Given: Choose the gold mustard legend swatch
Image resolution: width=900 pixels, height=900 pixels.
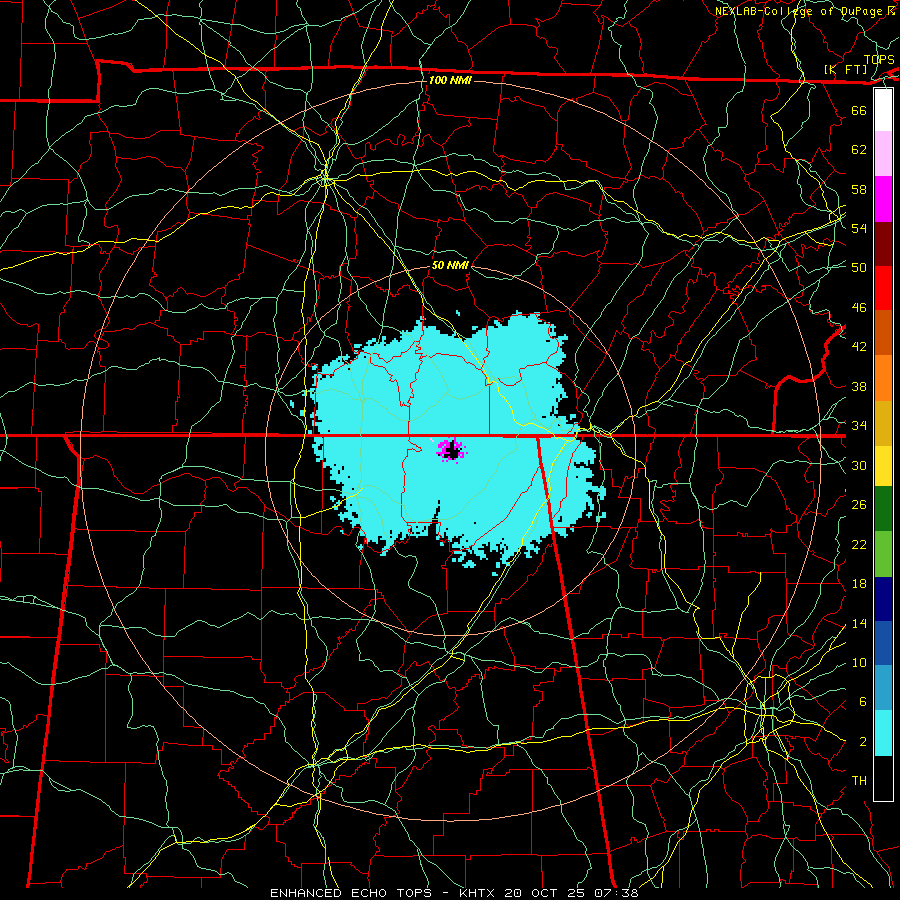Looking at the screenshot, I should click(883, 423).
